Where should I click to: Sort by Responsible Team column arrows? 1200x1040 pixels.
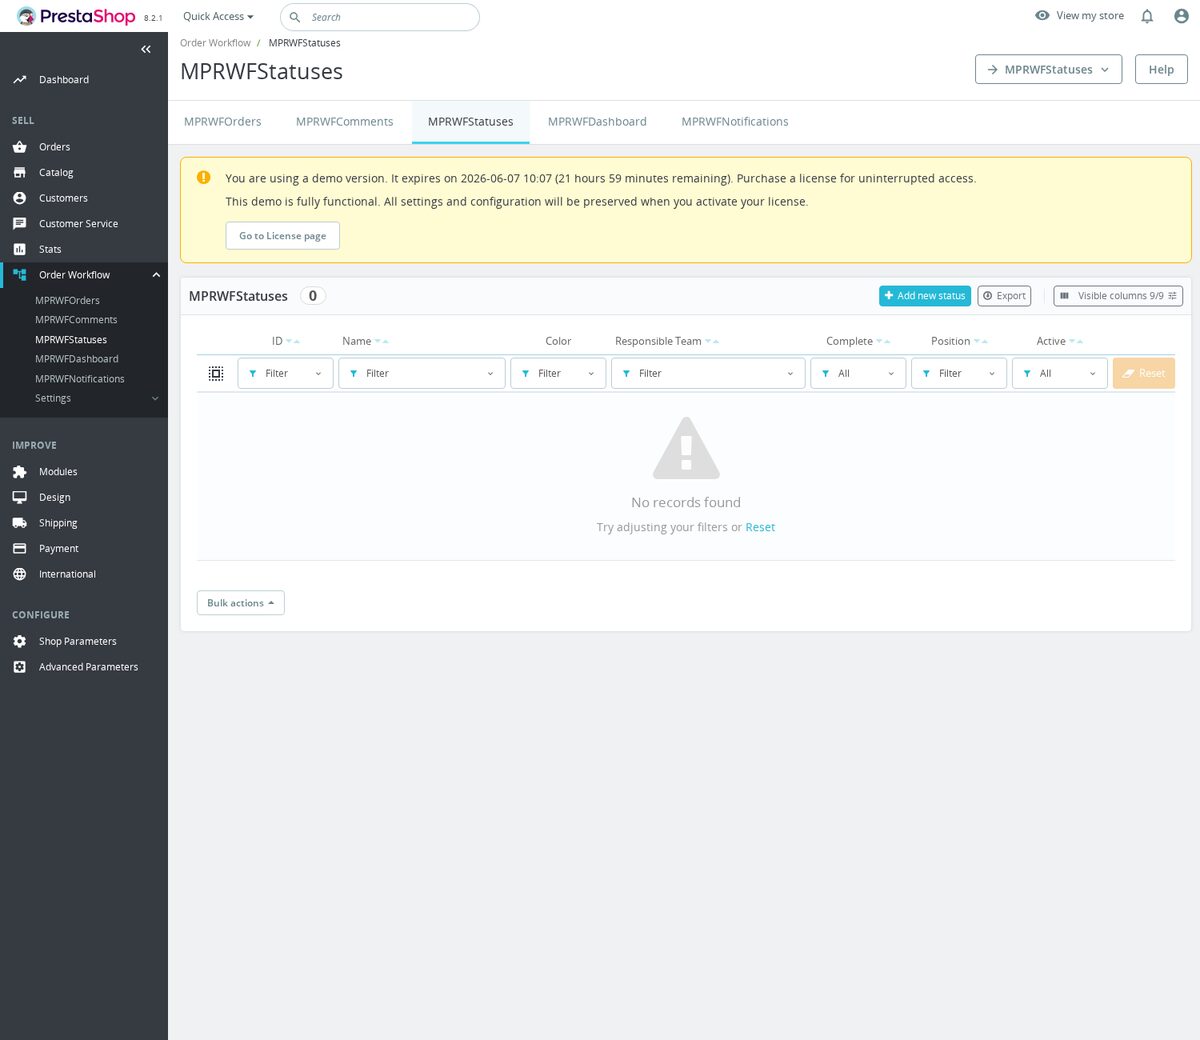(712, 342)
